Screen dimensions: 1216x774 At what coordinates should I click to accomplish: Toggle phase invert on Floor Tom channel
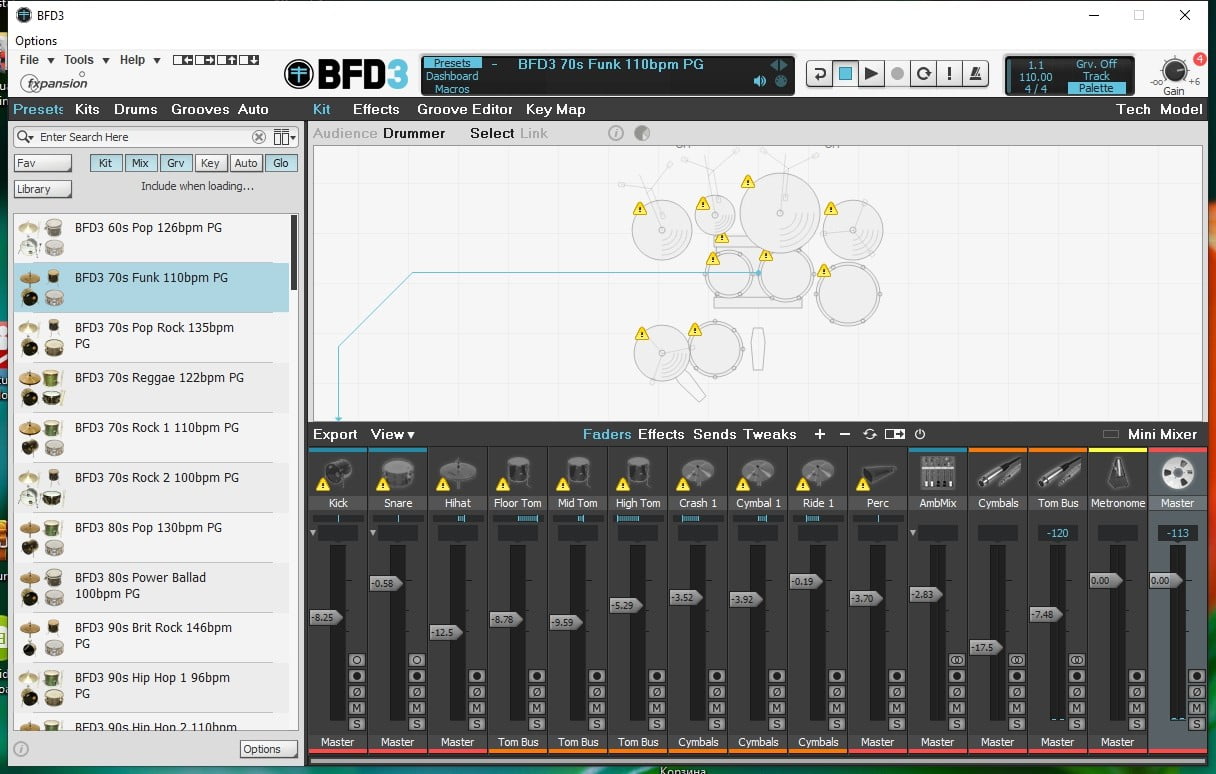coord(537,692)
